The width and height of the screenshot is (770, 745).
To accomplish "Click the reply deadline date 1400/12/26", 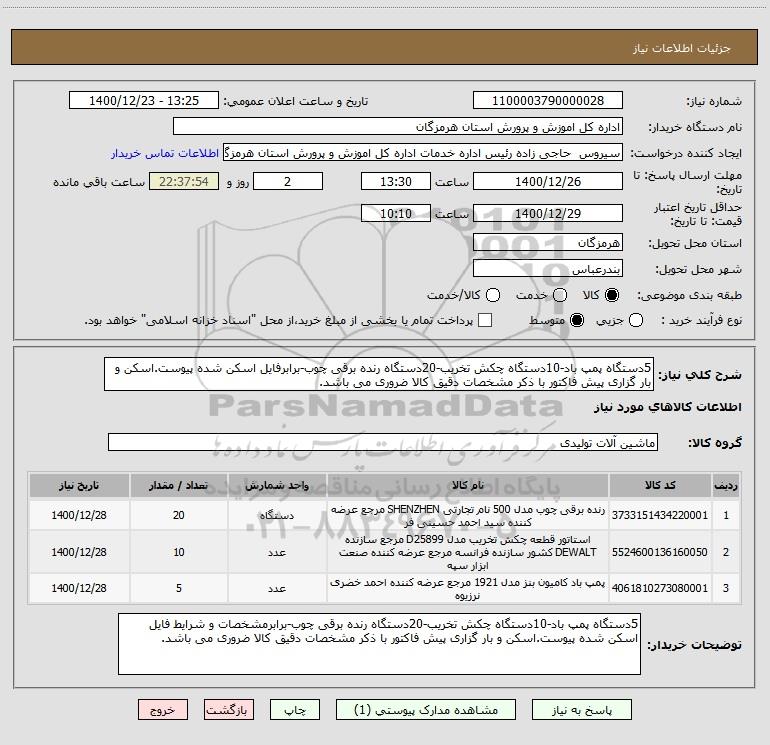I will pyautogui.click(x=548, y=181).
